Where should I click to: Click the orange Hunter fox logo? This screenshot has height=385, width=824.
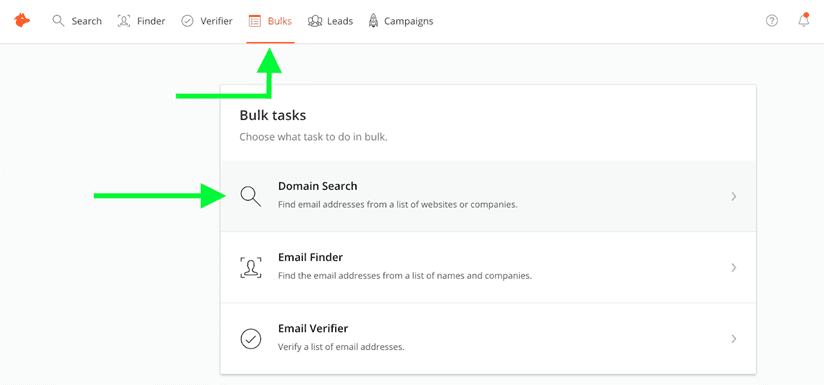(x=22, y=21)
